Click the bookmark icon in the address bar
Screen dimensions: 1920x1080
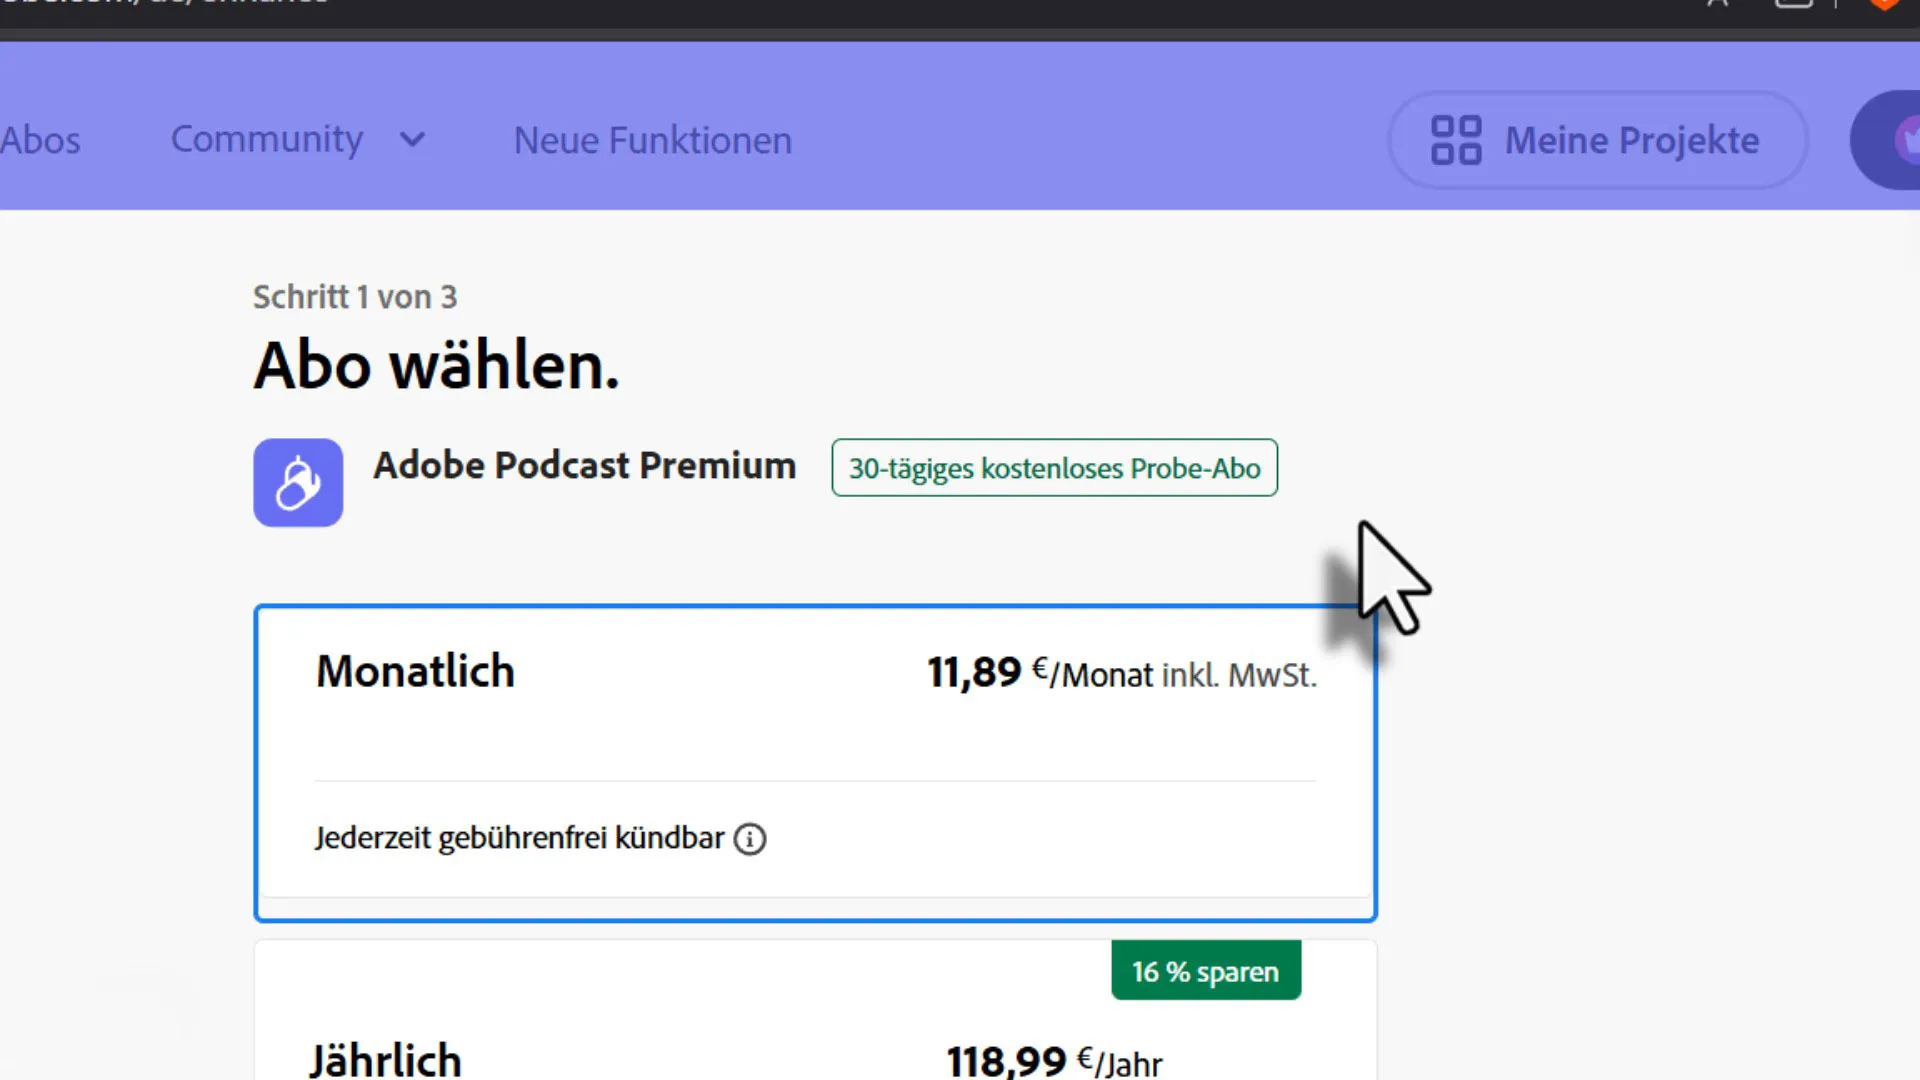point(1717,4)
